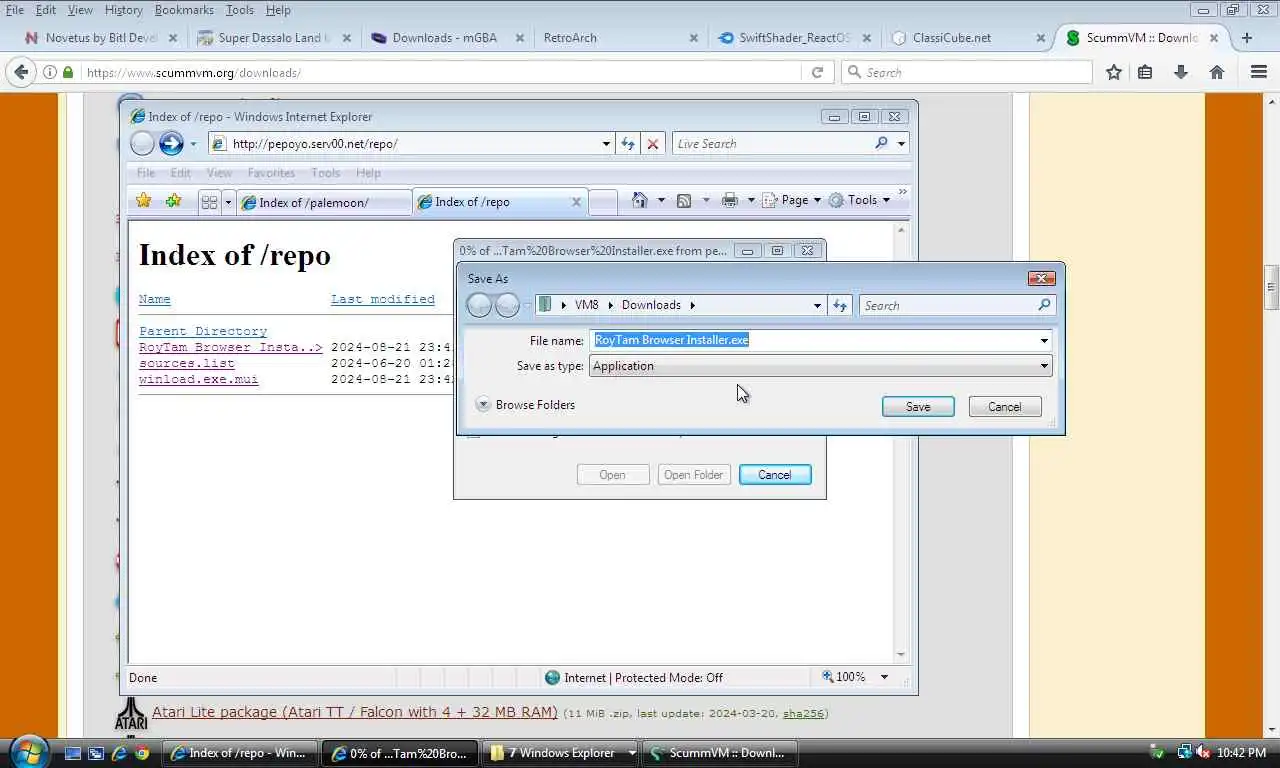This screenshot has width=1280, height=768.
Task: Click the Save As search magnifier icon
Action: (1044, 305)
